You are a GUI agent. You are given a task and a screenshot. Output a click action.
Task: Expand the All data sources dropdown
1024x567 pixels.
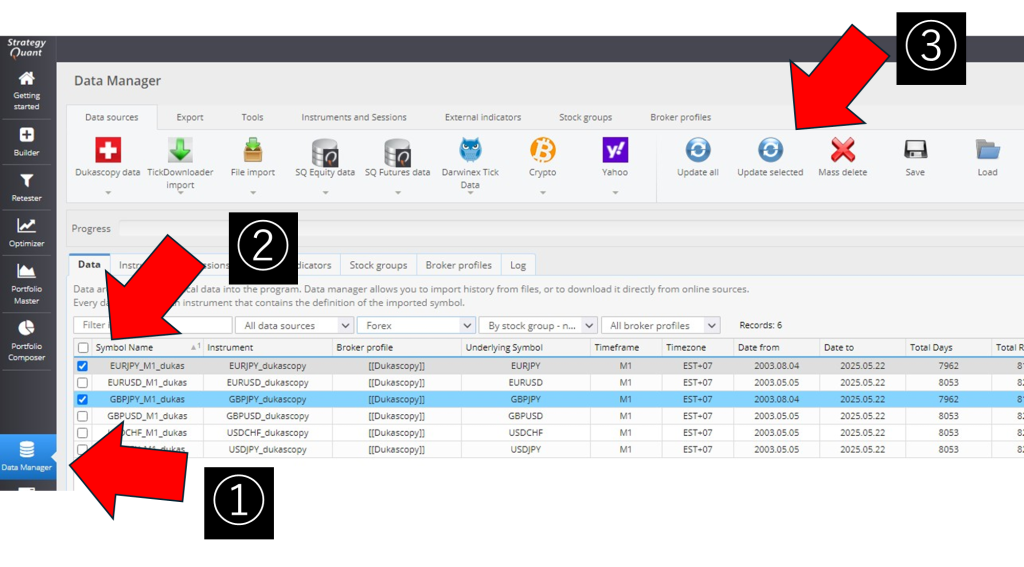point(295,326)
